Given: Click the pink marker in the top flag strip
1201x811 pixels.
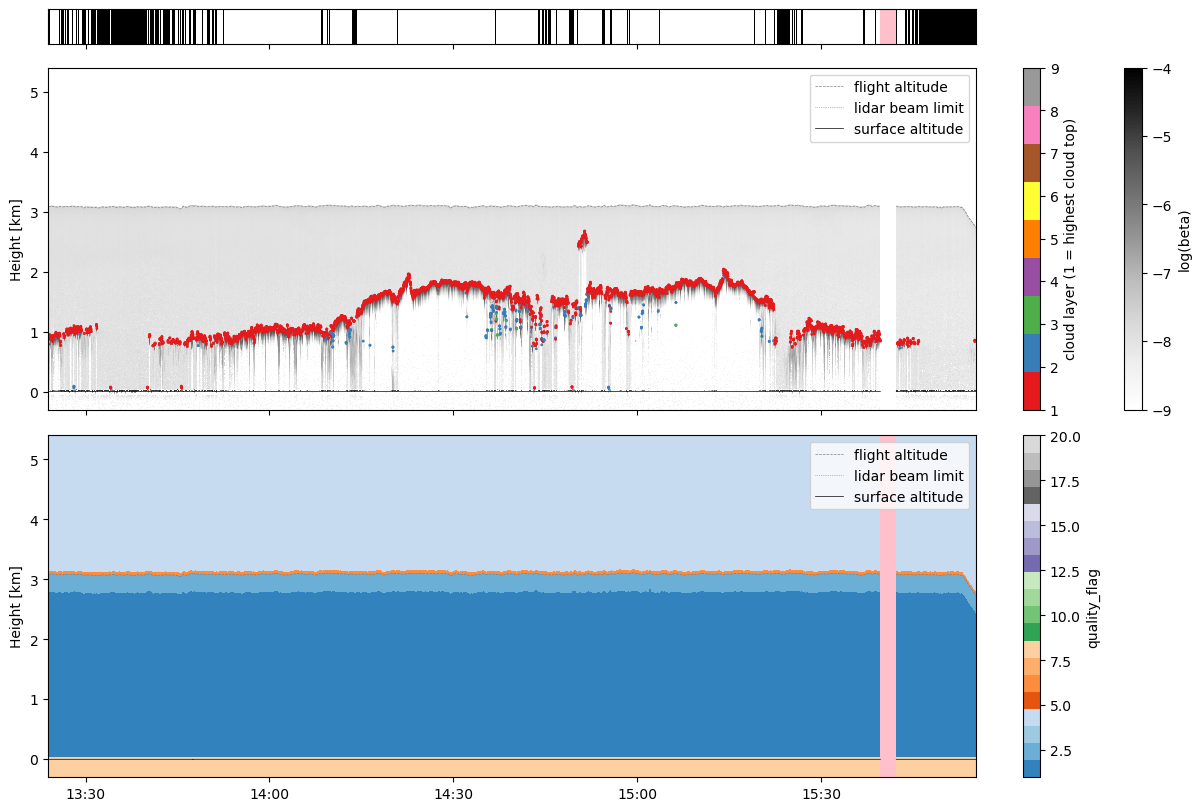Looking at the screenshot, I should [888, 27].
